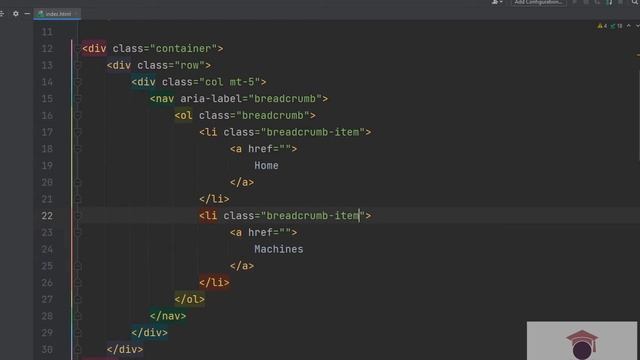Click the ol tag on line 16
The height and width of the screenshot is (360, 640).
click(x=183, y=116)
